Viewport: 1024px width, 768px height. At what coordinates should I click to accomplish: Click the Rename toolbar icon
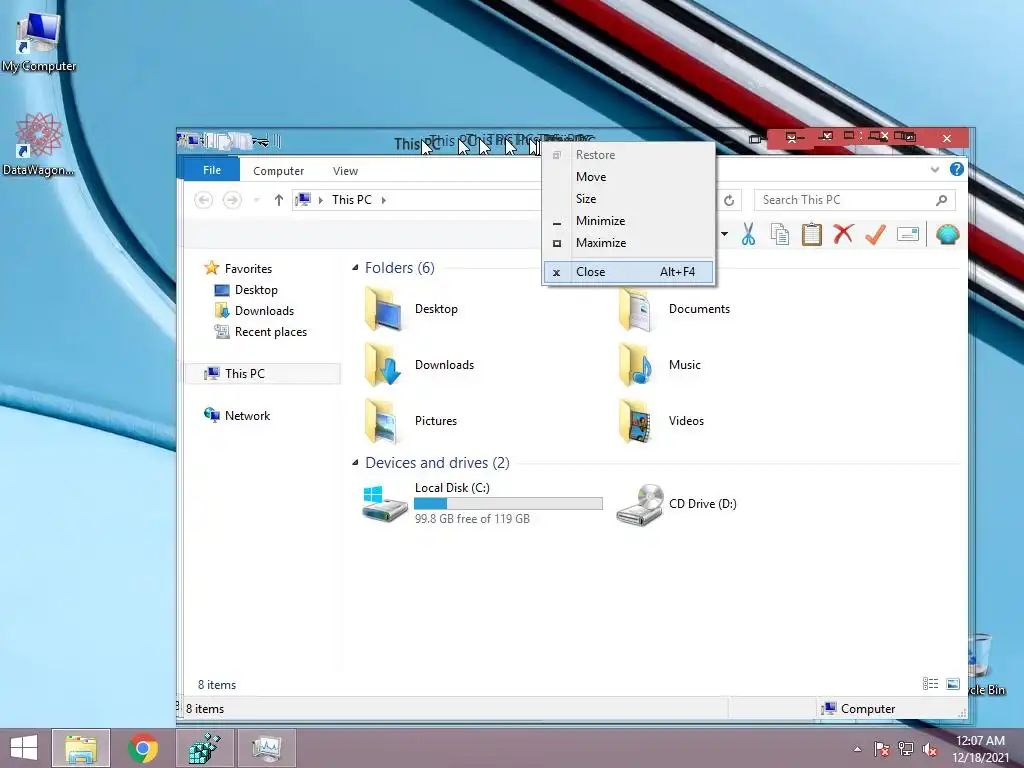[x=908, y=234]
